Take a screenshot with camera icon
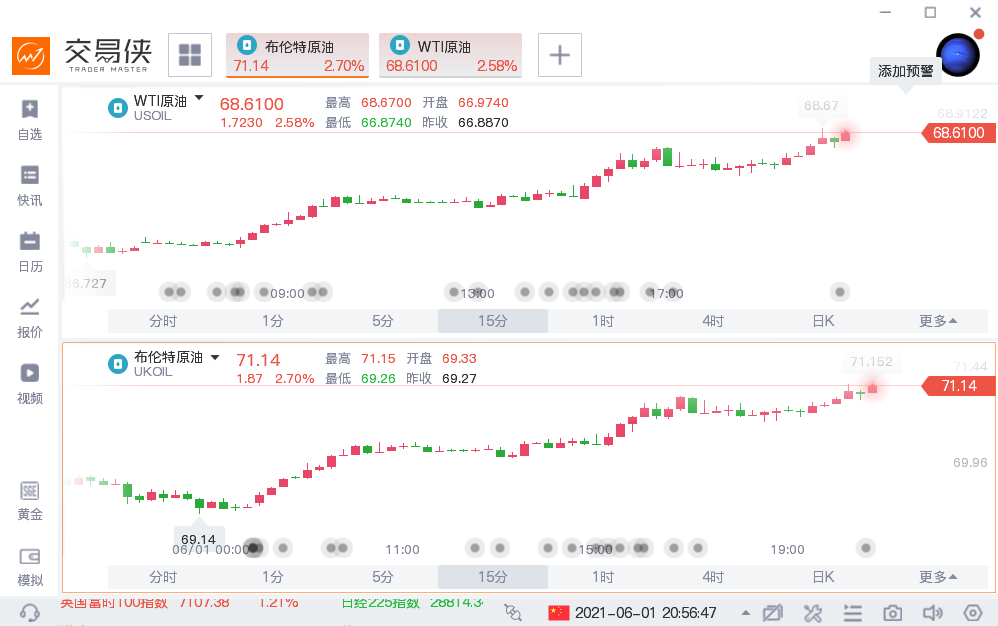The image size is (998, 626). (x=892, y=613)
